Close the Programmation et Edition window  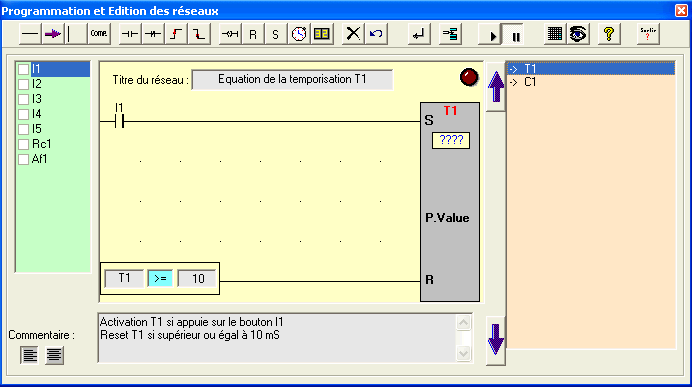pos(681,10)
